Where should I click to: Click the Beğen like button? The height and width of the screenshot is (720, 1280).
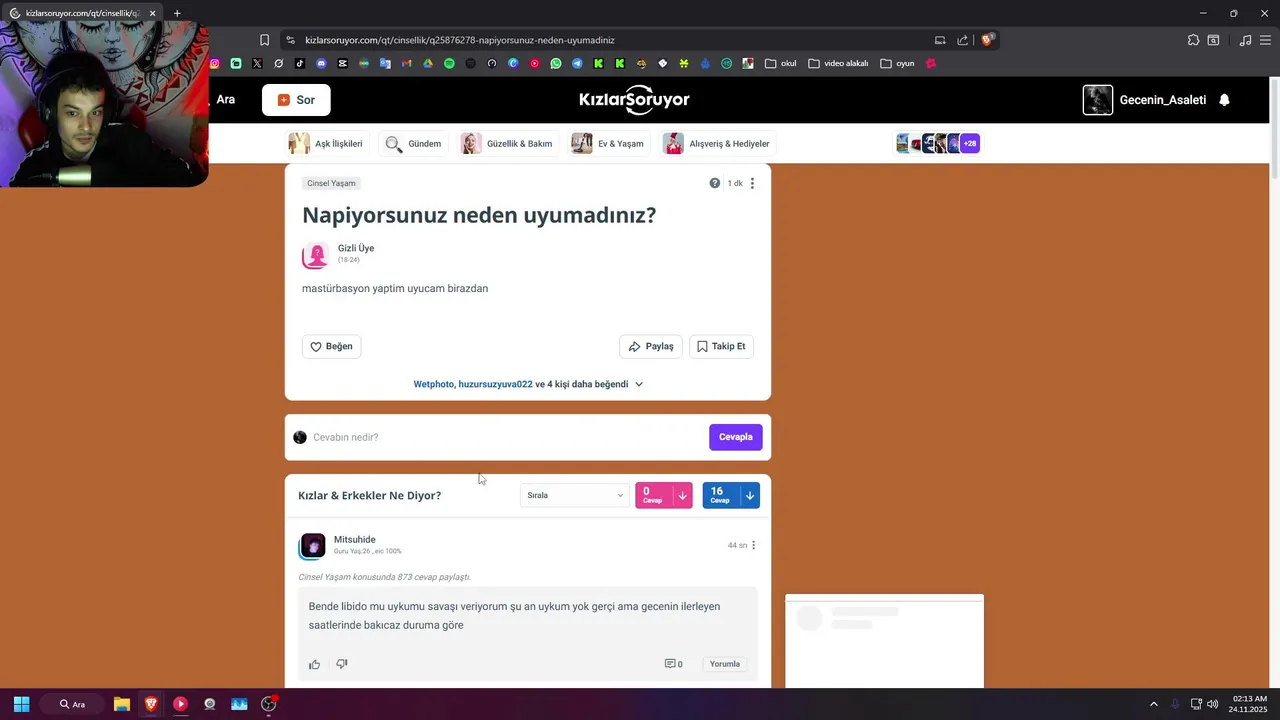coord(331,346)
